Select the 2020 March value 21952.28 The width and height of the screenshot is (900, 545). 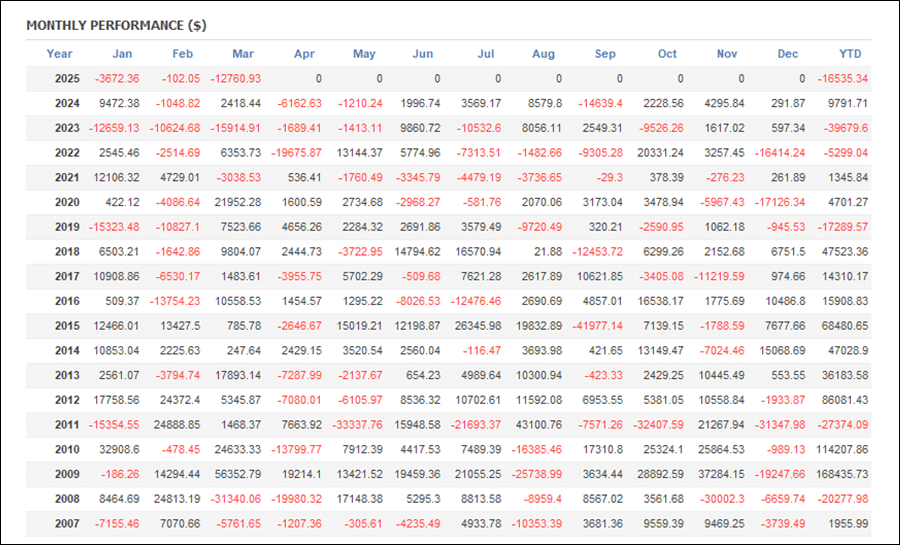point(238,203)
